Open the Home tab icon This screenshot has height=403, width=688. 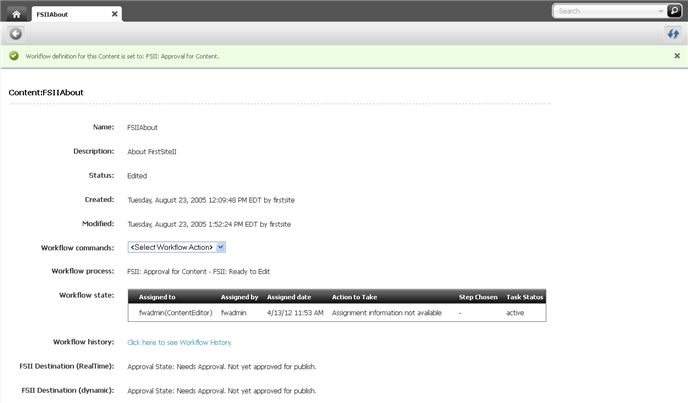click(x=16, y=14)
